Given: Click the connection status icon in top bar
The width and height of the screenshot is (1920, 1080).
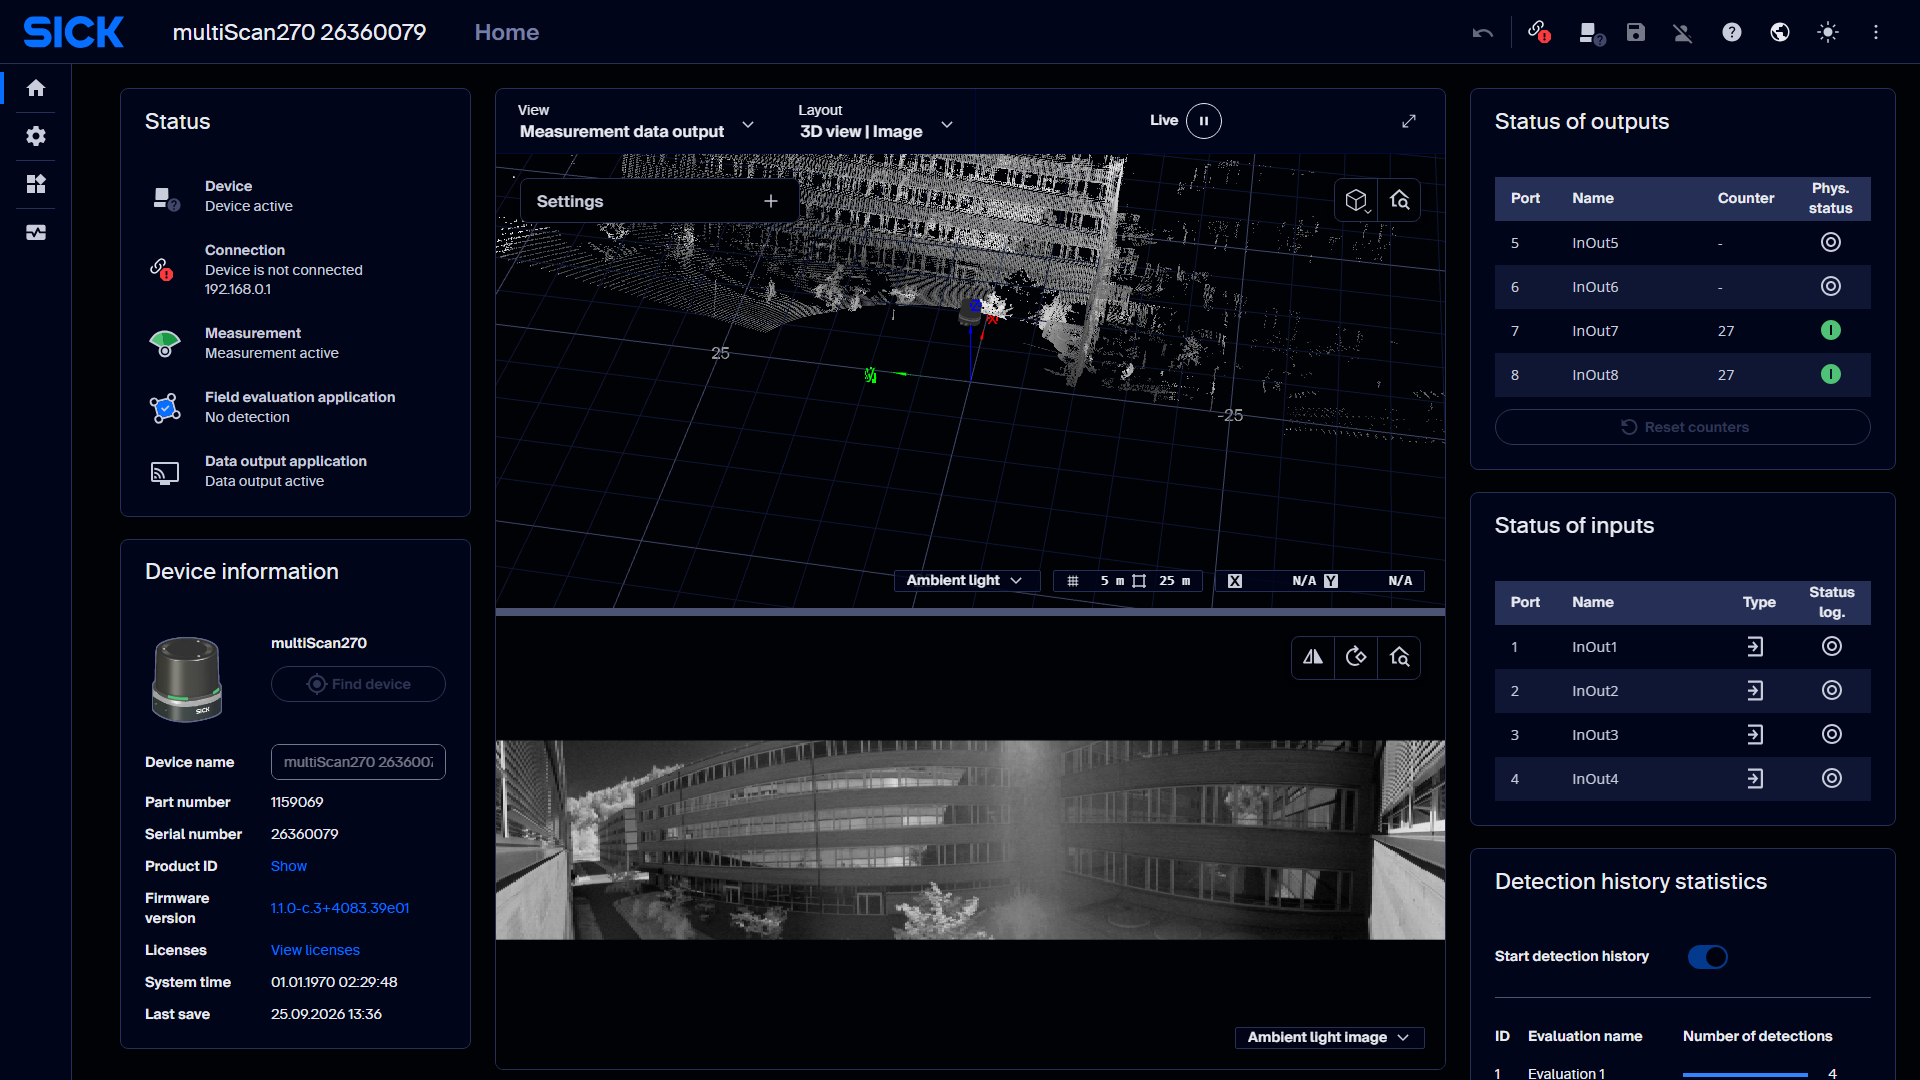Looking at the screenshot, I should click(1539, 32).
